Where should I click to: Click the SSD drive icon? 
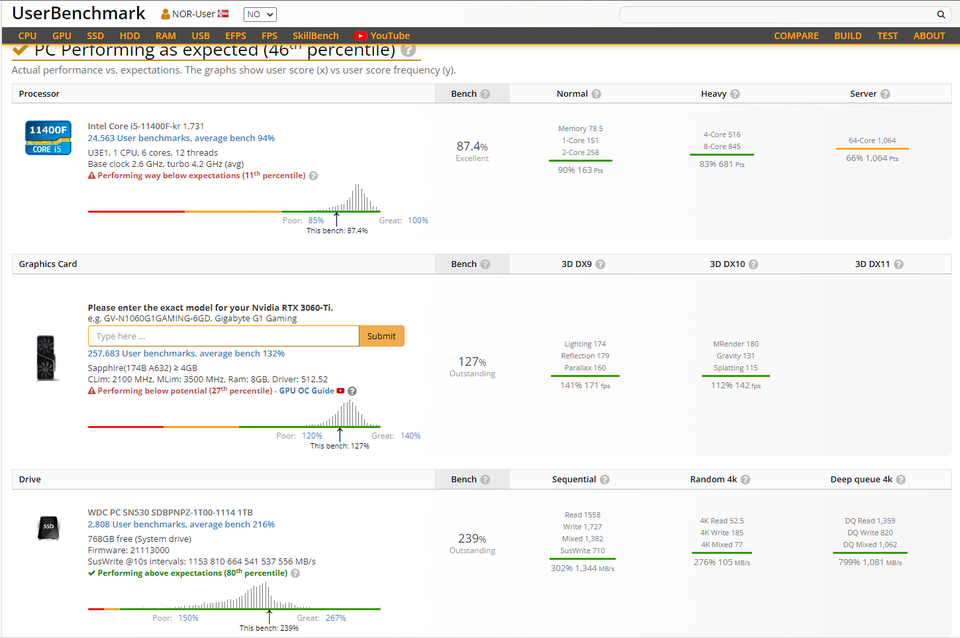pos(48,528)
